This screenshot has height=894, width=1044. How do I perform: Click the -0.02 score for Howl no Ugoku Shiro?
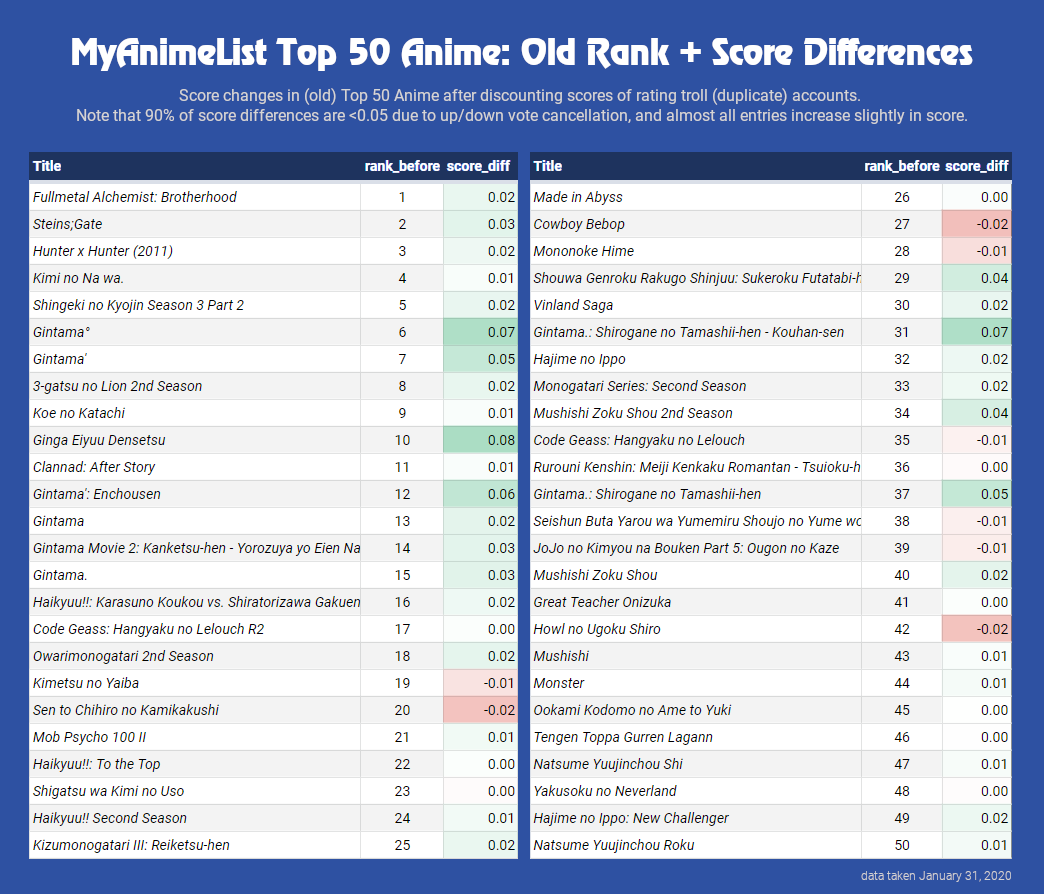pos(977,629)
